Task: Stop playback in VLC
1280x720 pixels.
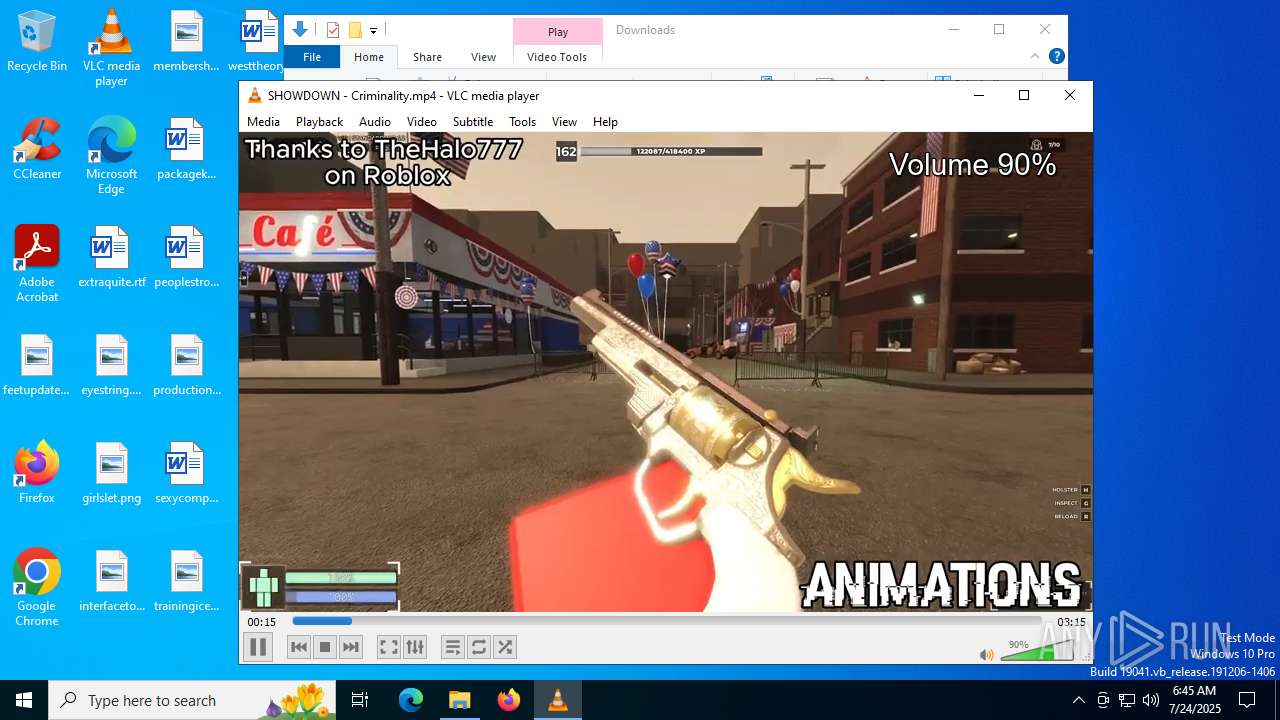Action: coord(325,647)
